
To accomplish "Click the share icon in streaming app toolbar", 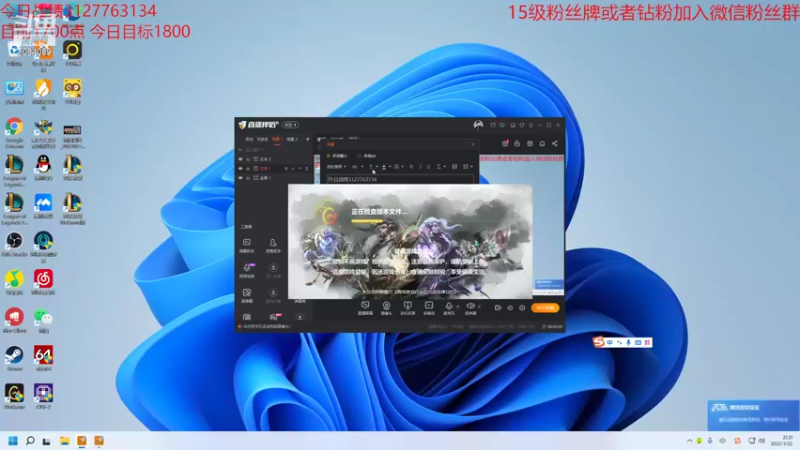I will coord(555,143).
